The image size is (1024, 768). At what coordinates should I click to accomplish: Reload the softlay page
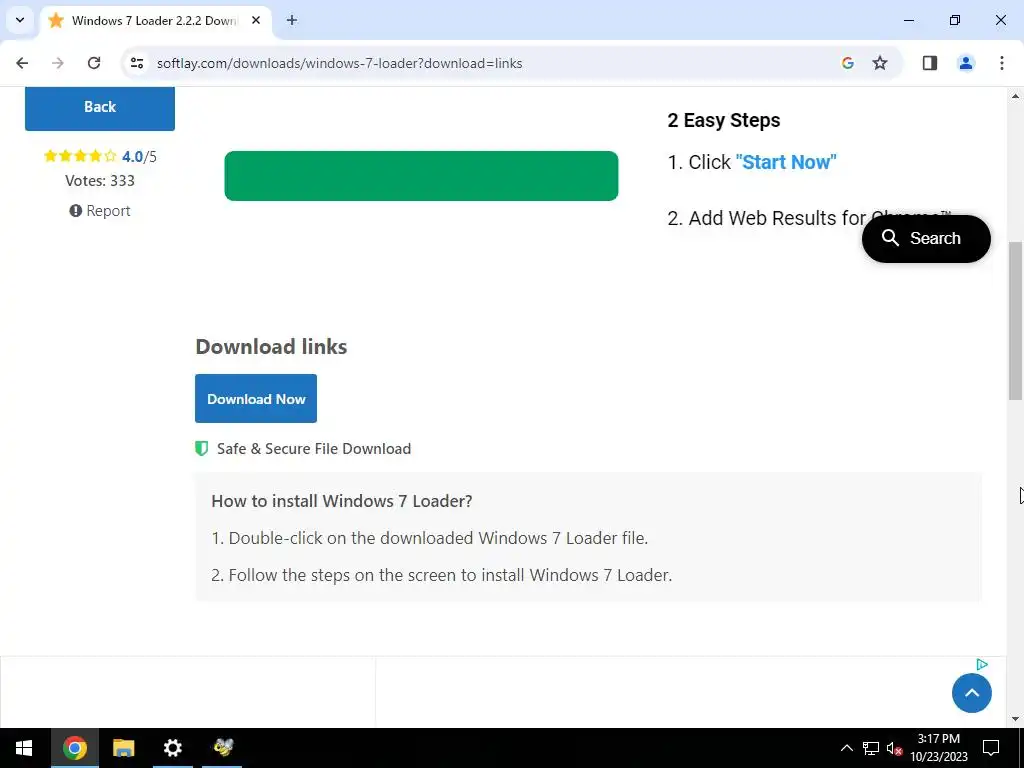94,63
